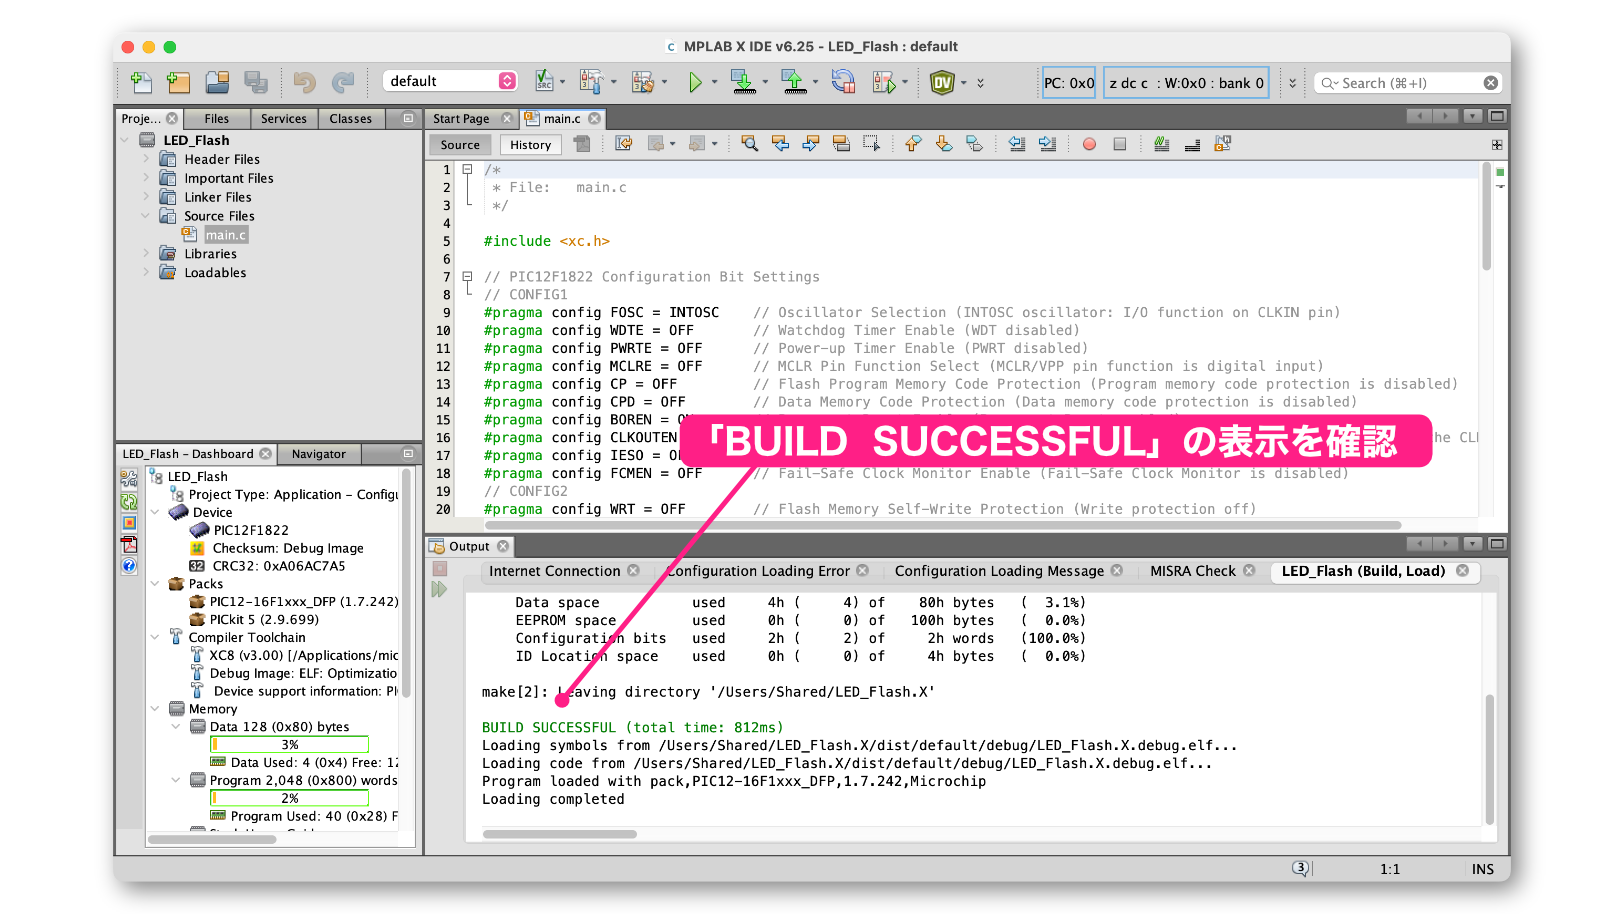This screenshot has height=914, width=1624.
Task: Click the Program memory 2% usage bar
Action: click(x=289, y=798)
